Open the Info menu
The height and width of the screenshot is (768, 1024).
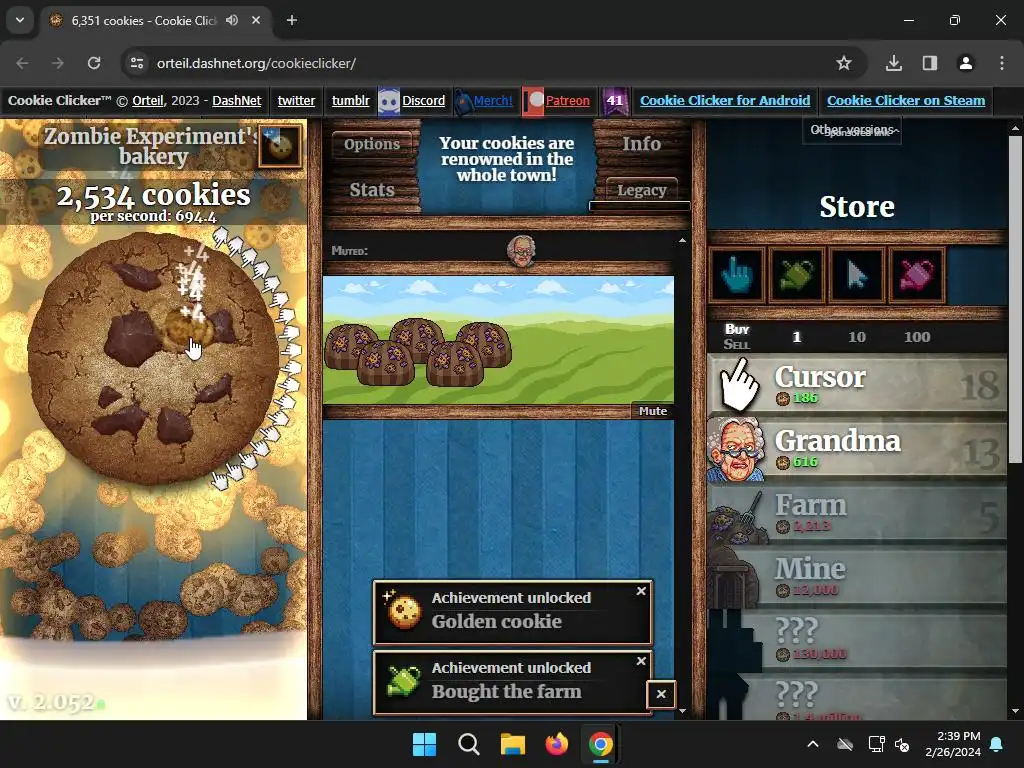click(x=641, y=144)
